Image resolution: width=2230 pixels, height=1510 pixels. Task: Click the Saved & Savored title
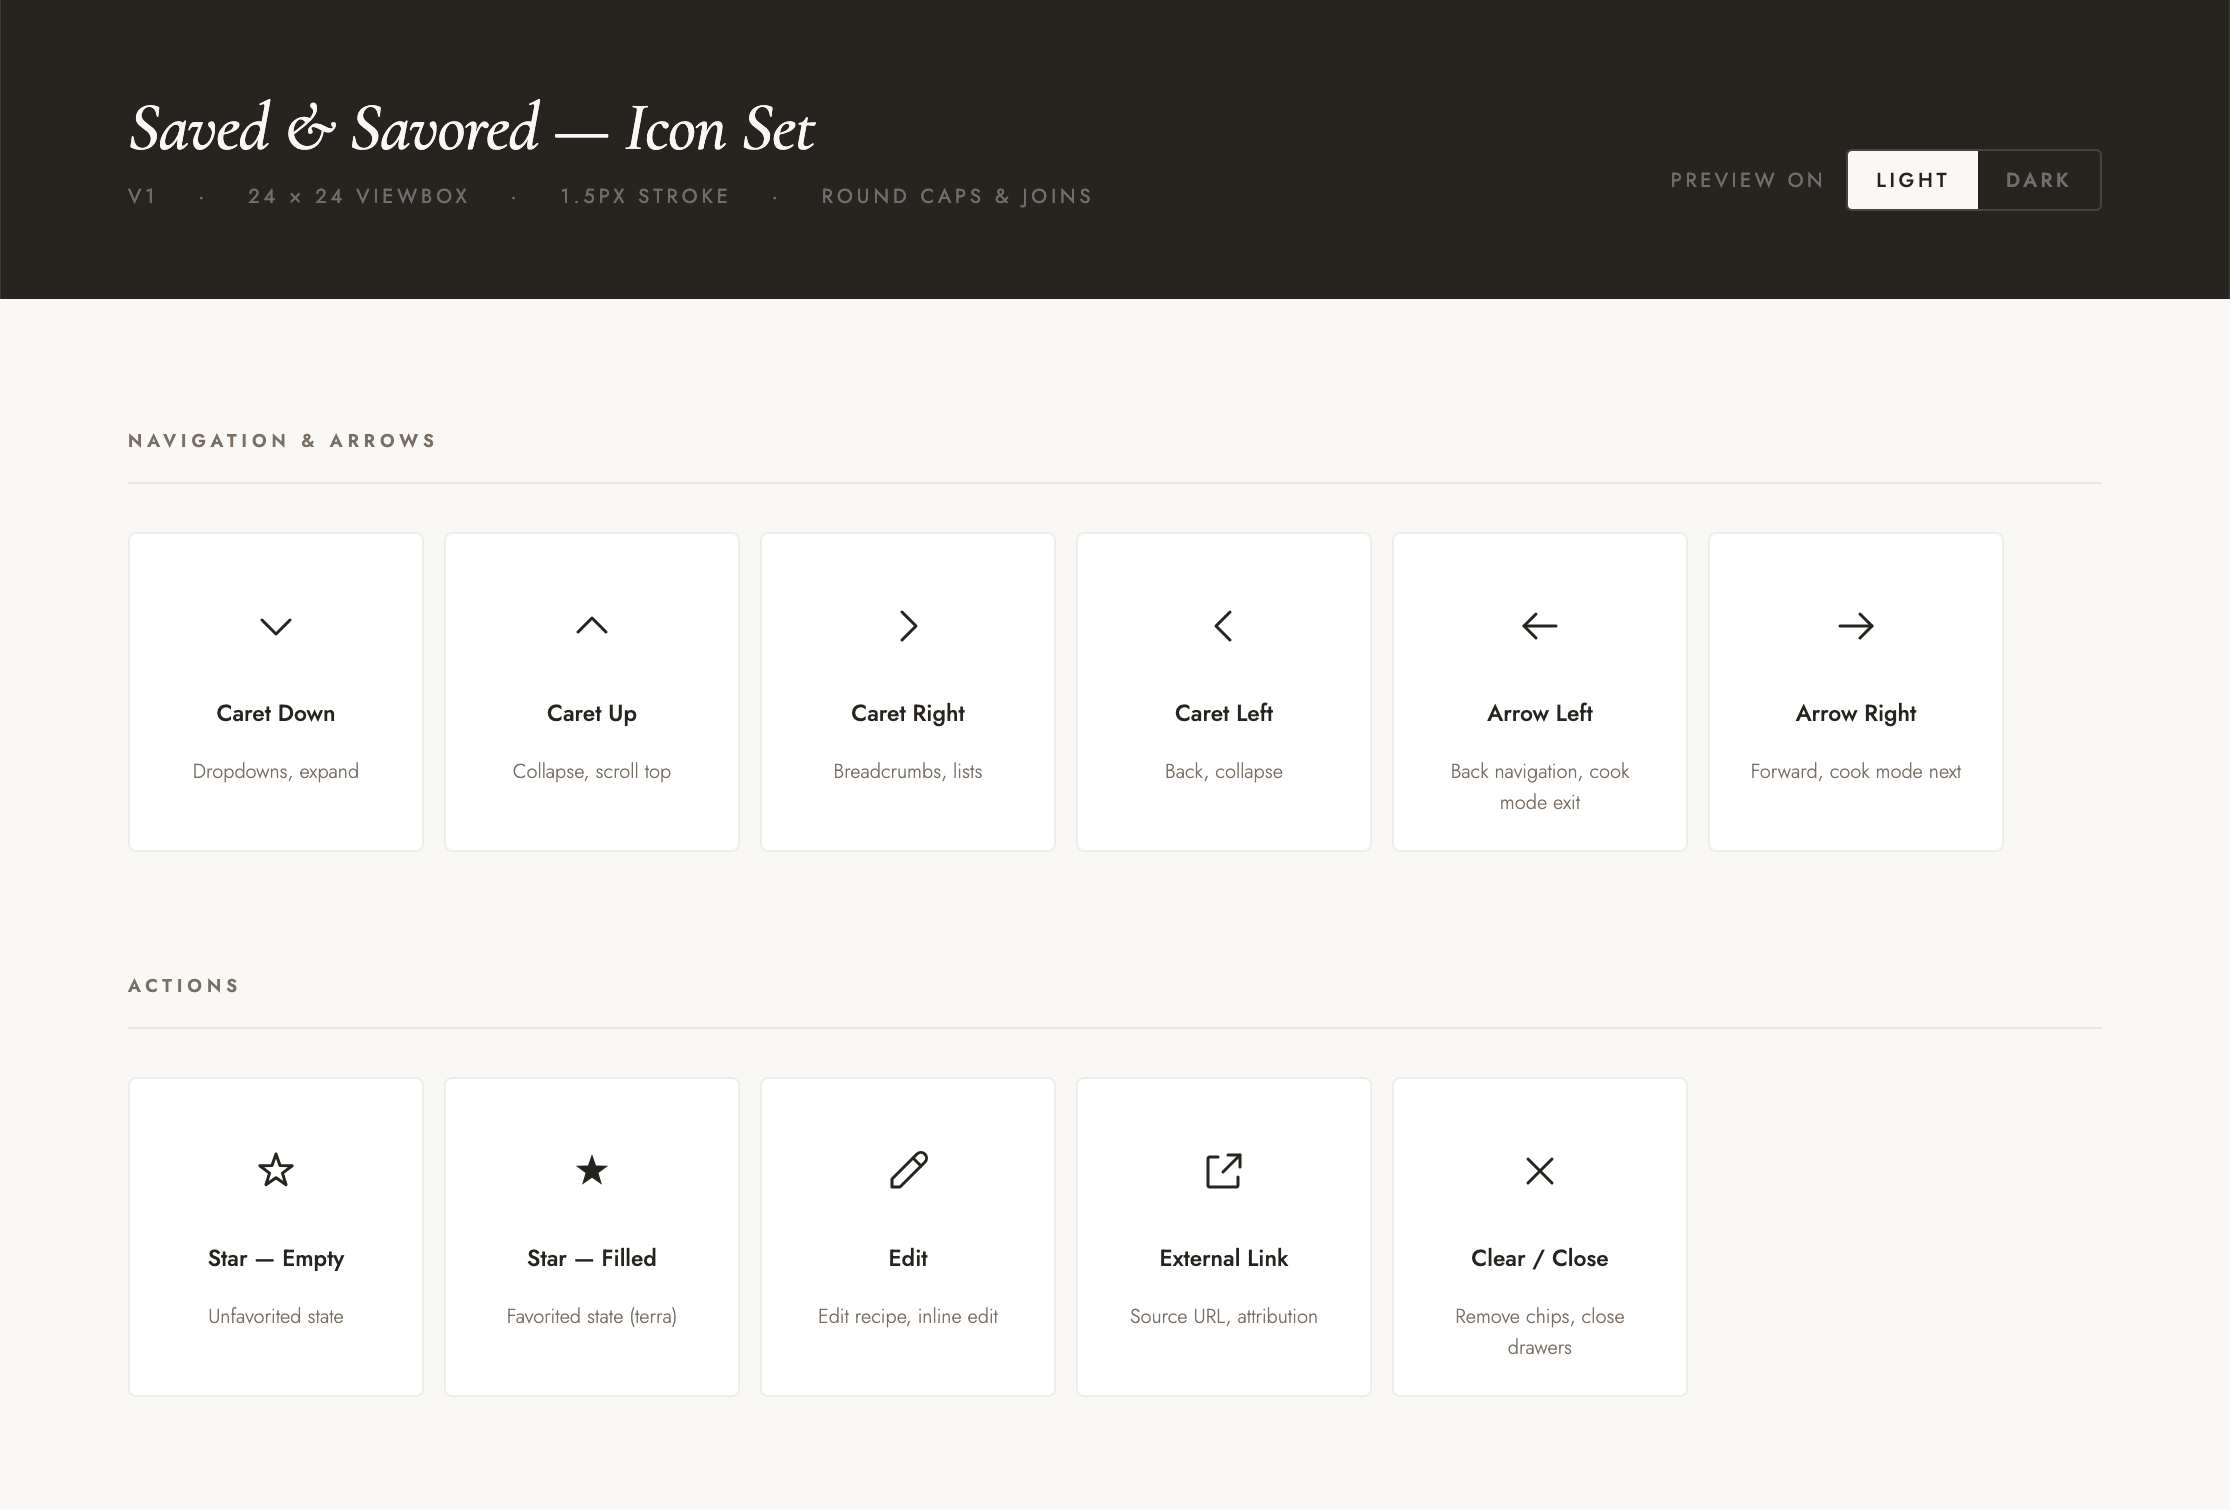tap(472, 128)
